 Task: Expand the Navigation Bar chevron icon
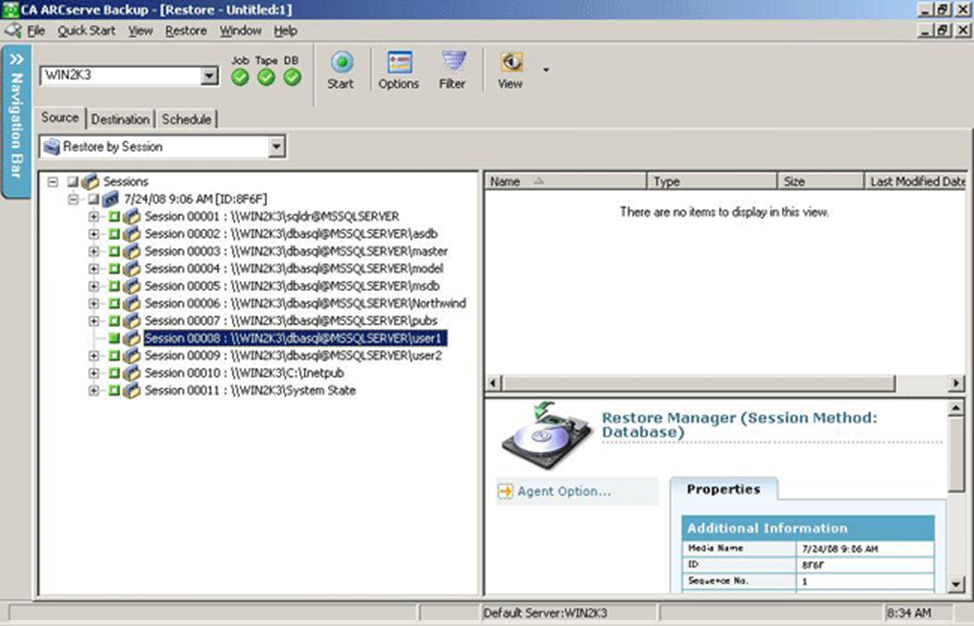16,59
